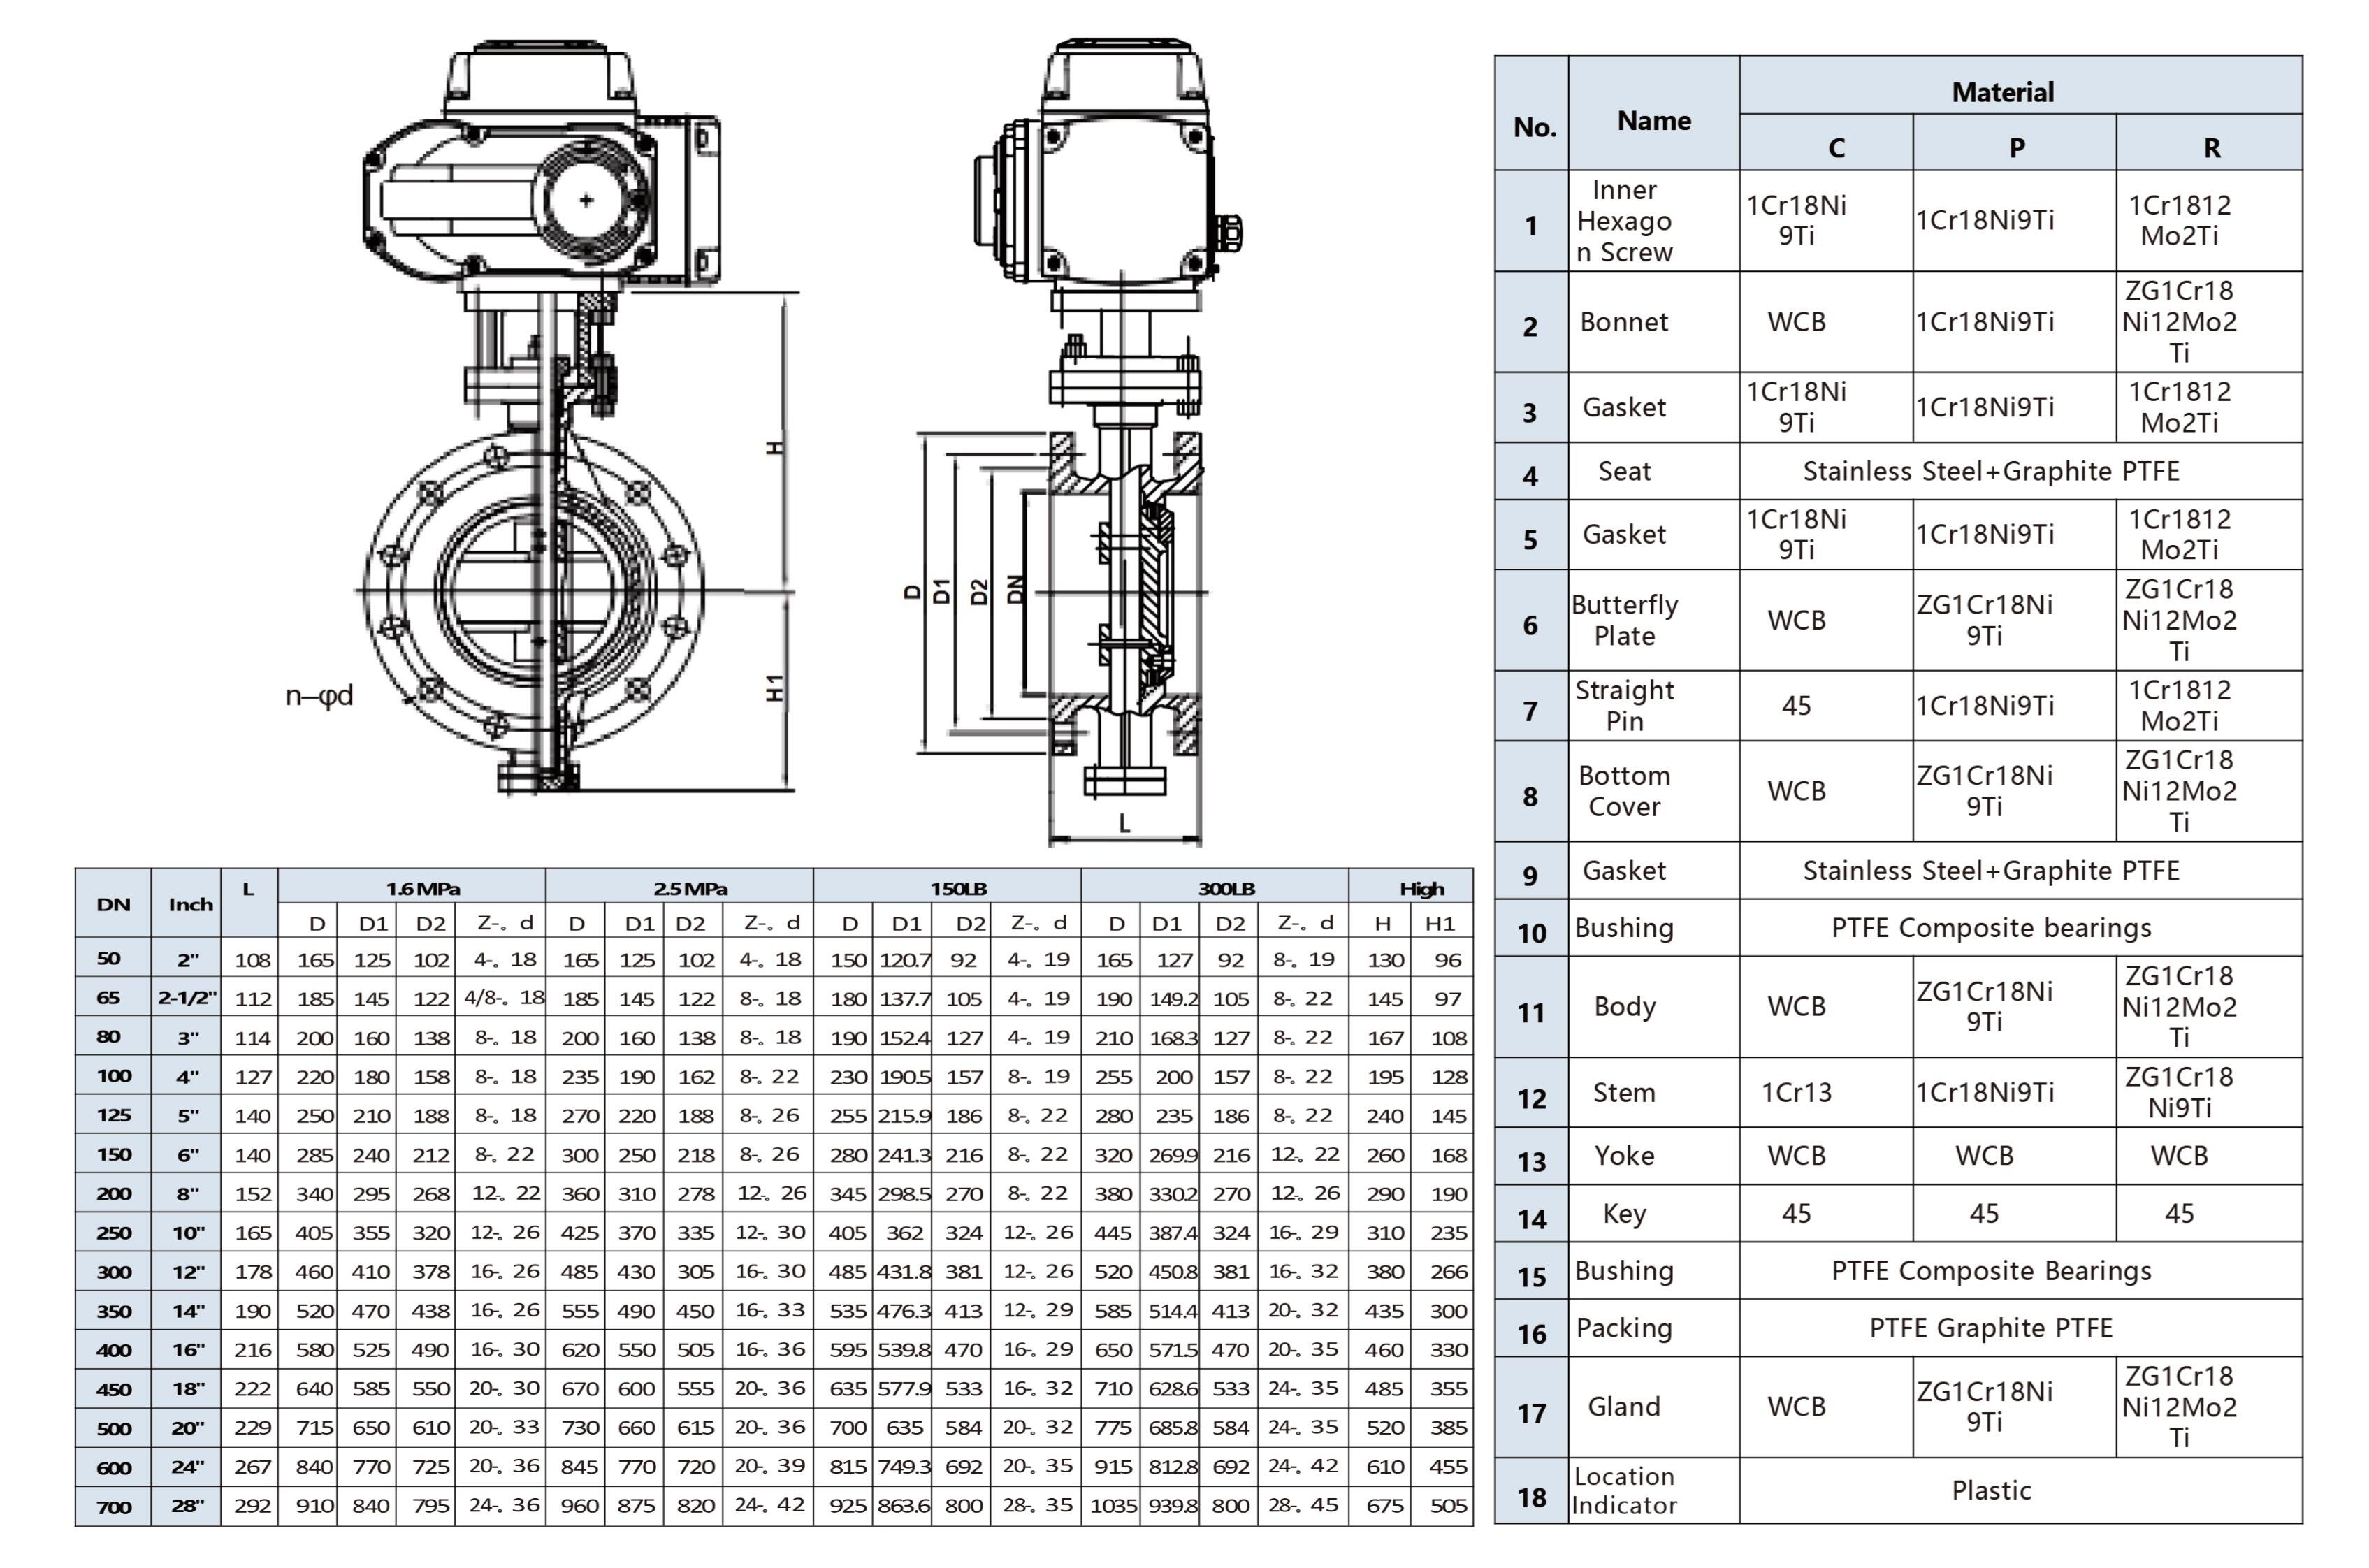Select the 'Location Indicator' row name
2369x1568 pixels.
1623,1490
